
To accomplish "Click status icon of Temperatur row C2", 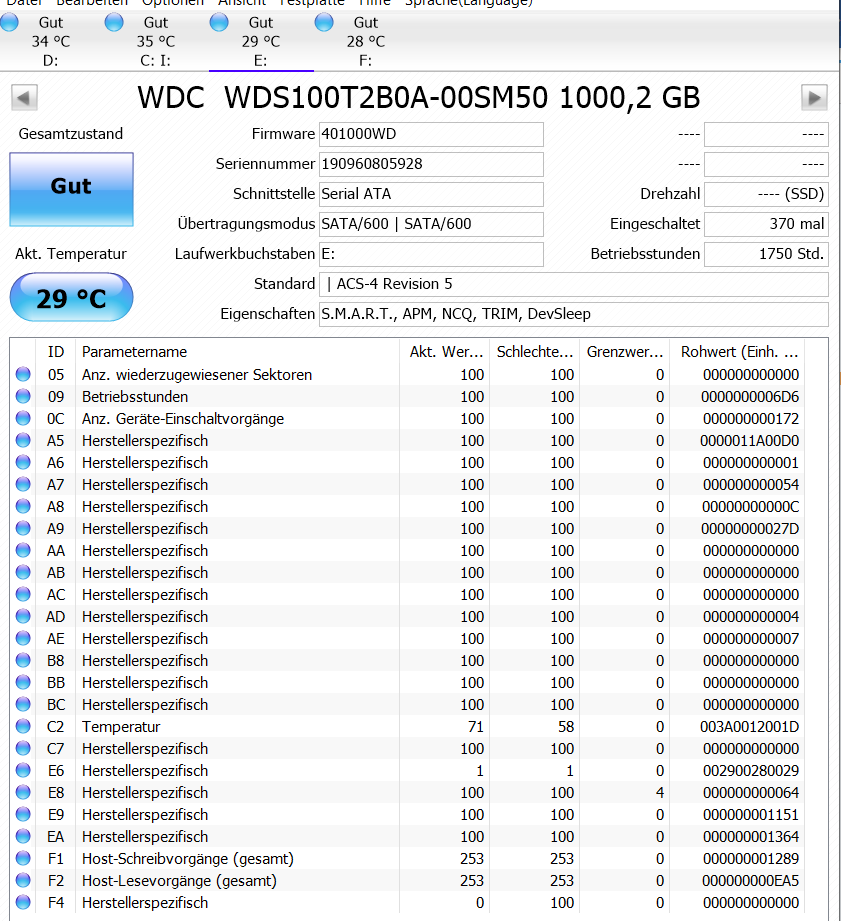I will (x=23, y=727).
